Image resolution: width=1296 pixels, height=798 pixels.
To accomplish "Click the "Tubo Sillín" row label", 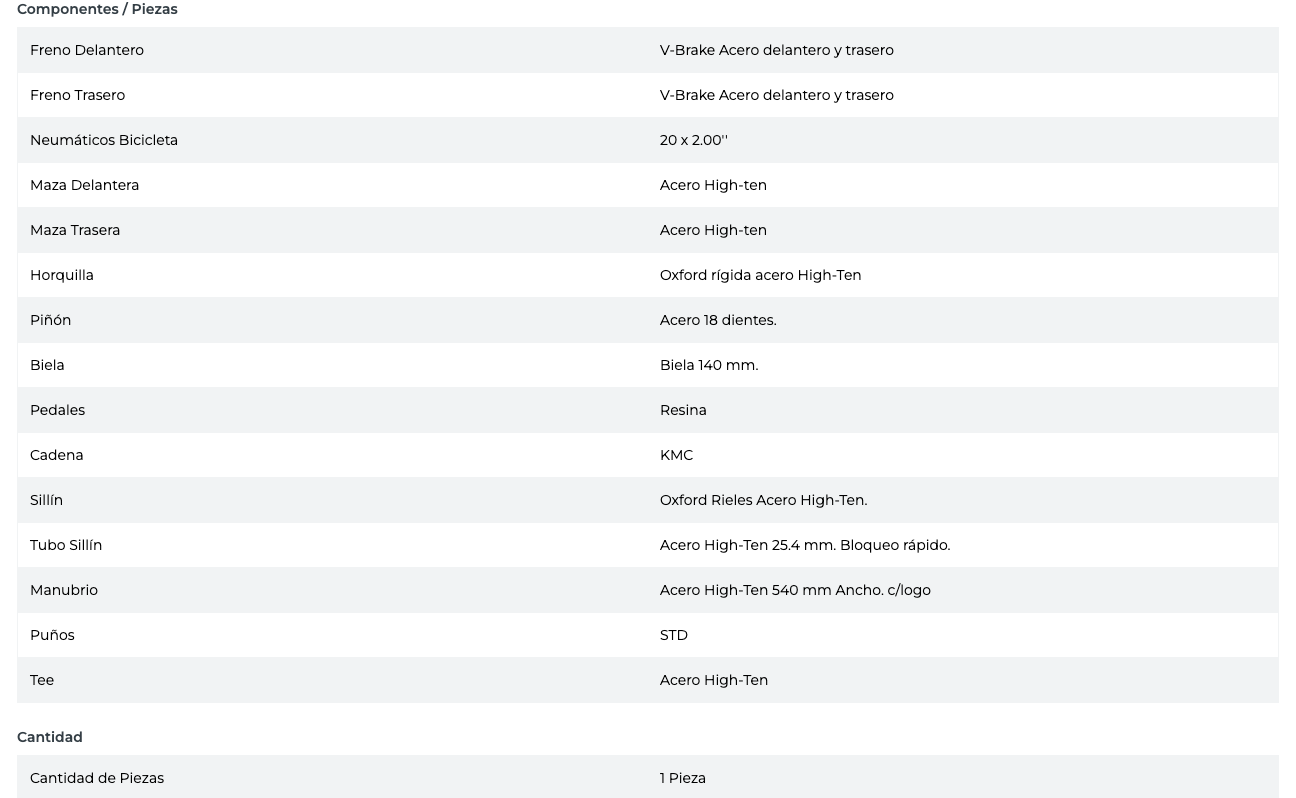I will [66, 545].
